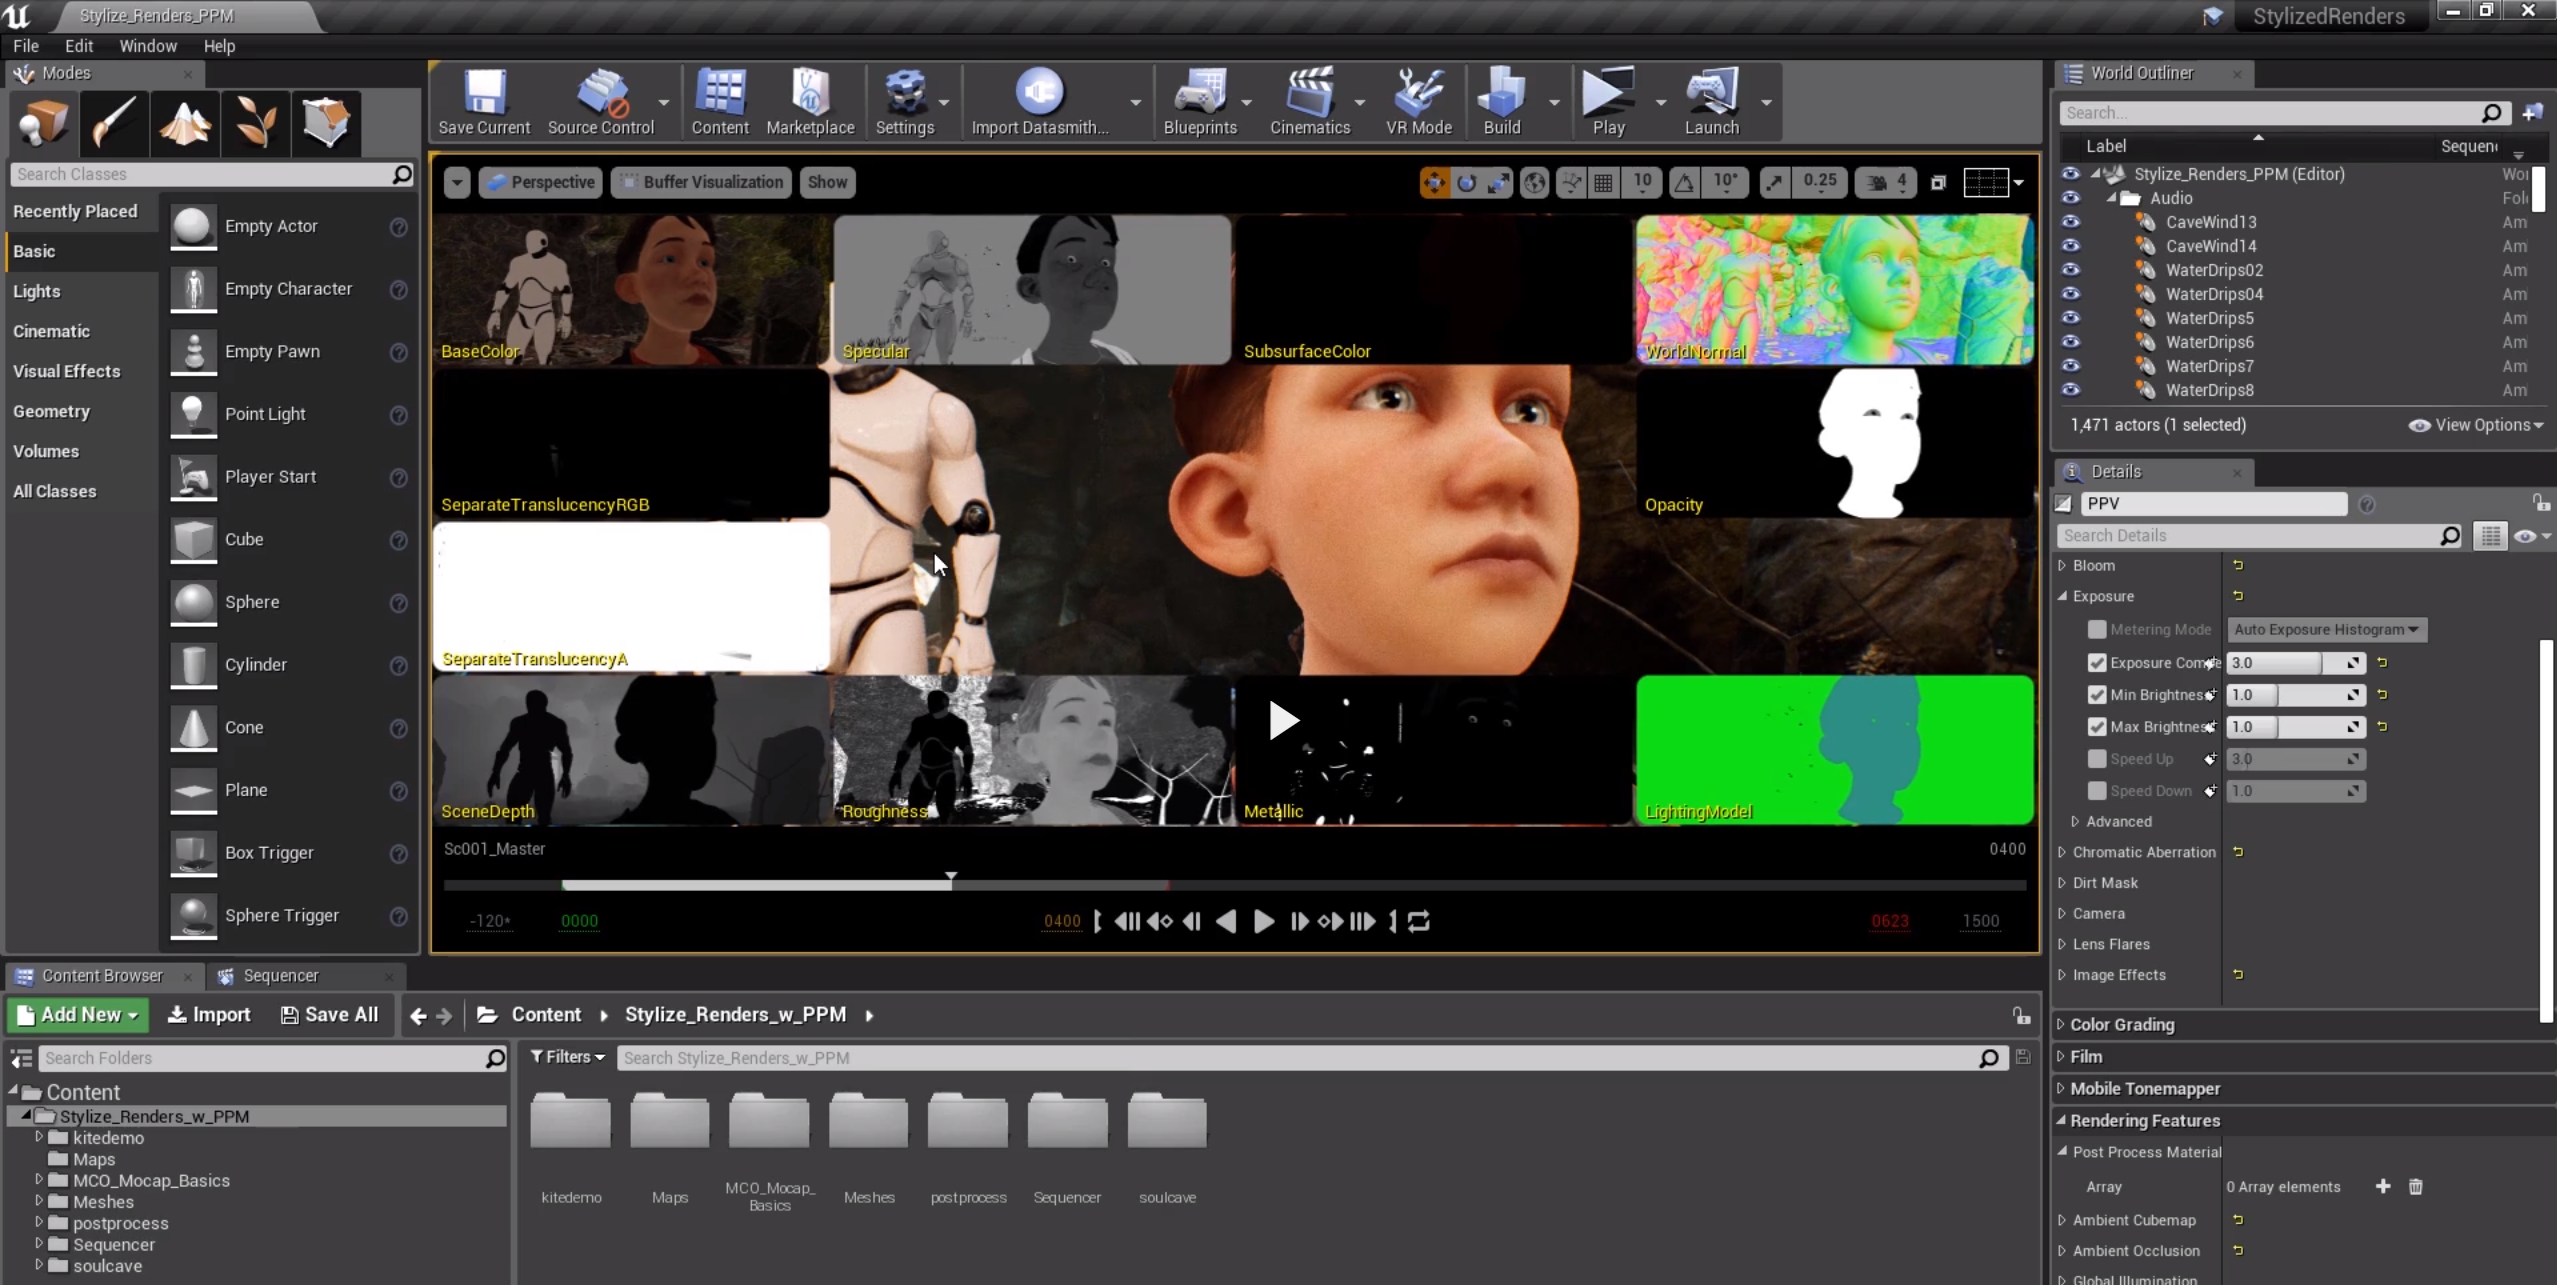Select the Landscape mode mountain icon
The height and width of the screenshot is (1285, 2557).
point(185,123)
